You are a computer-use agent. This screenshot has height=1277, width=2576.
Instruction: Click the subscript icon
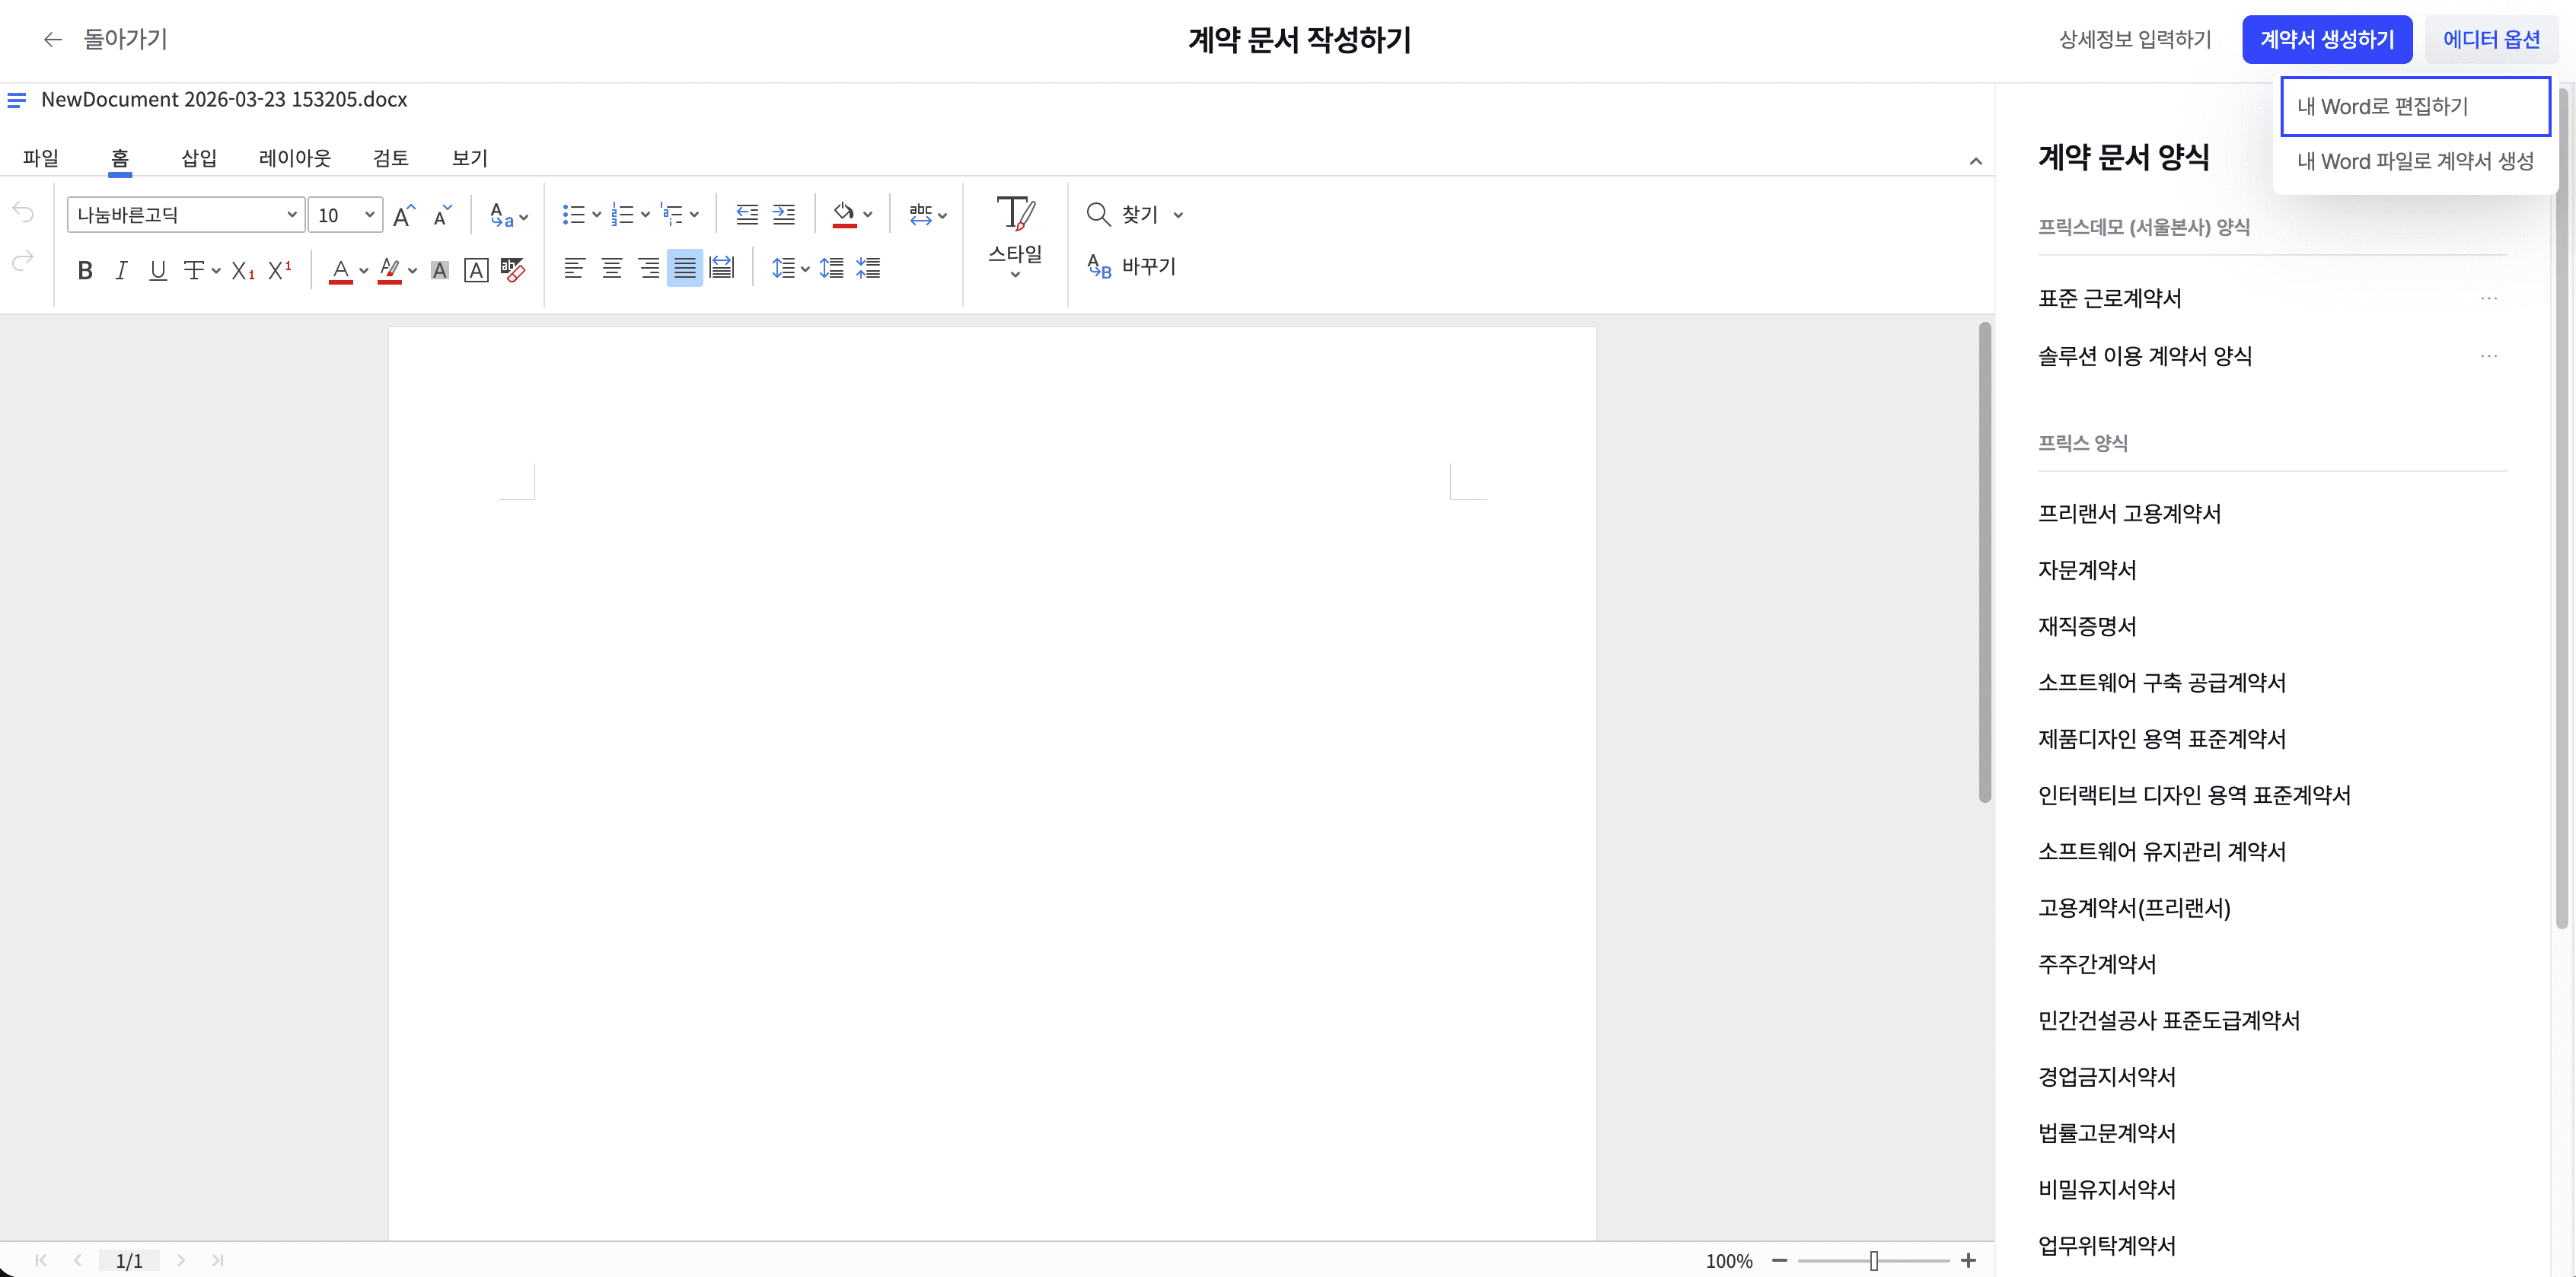click(242, 270)
